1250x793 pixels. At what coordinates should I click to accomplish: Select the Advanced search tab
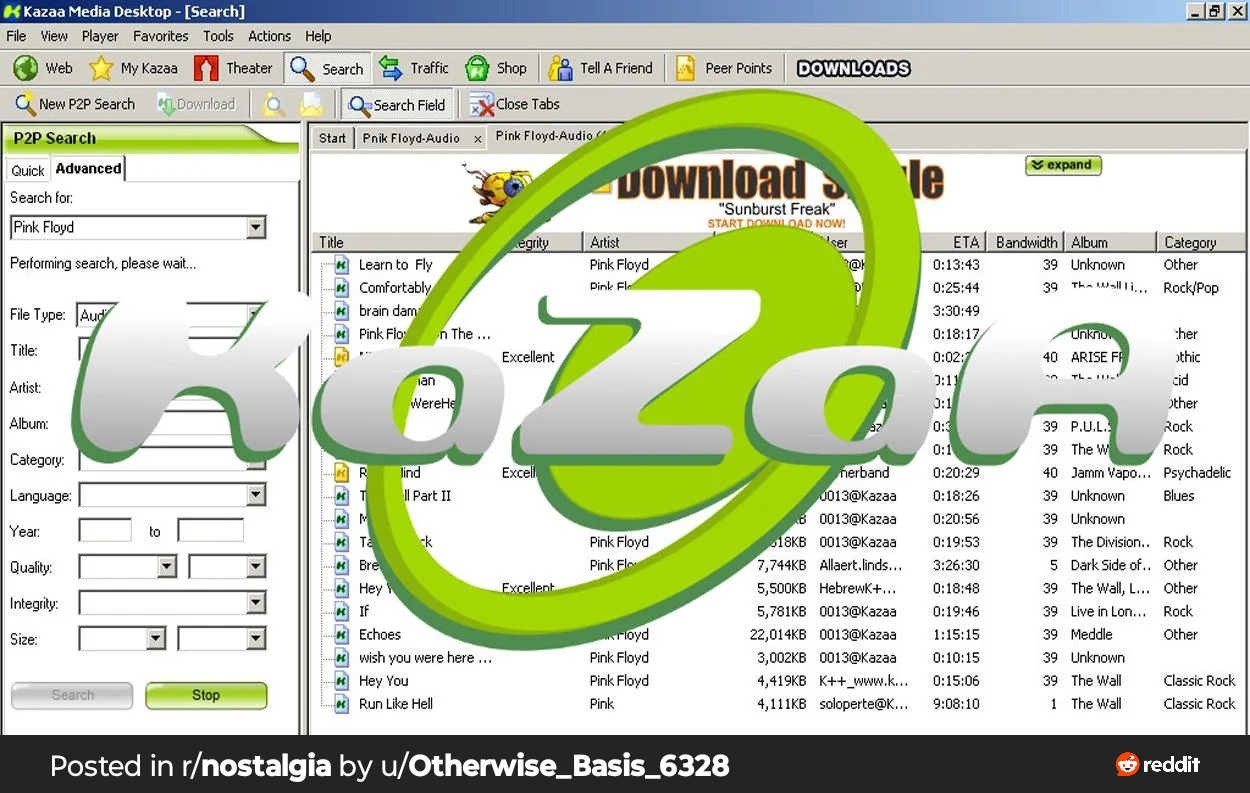coord(88,168)
